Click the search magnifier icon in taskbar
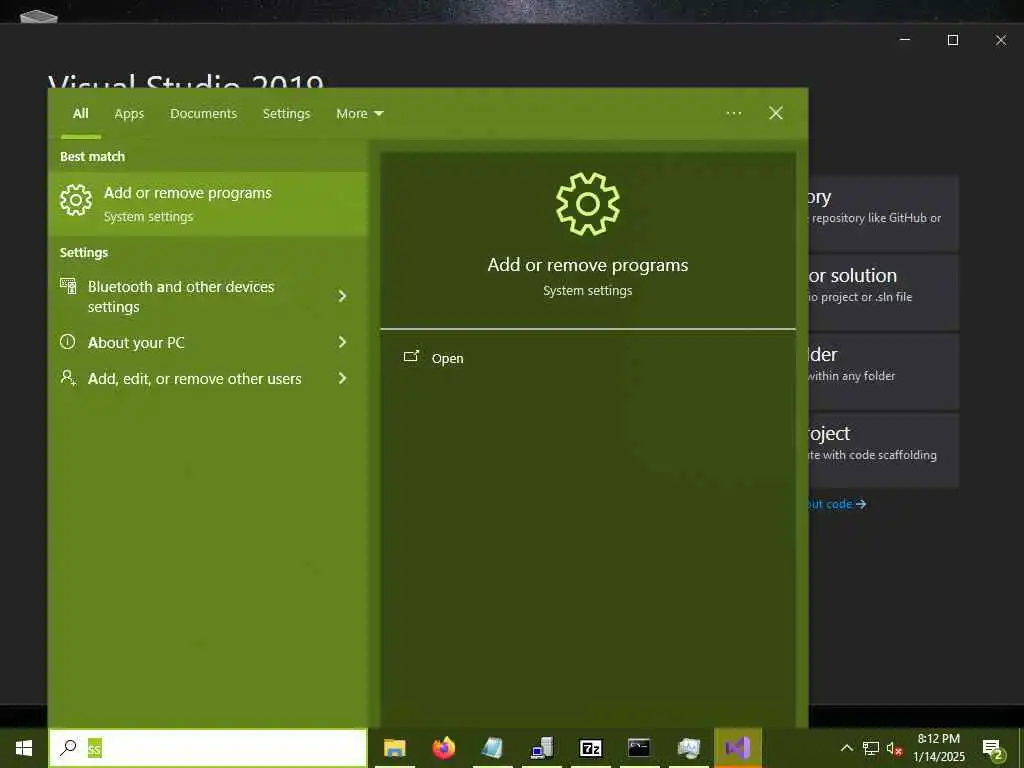The width and height of the screenshot is (1024, 768). coord(68,748)
